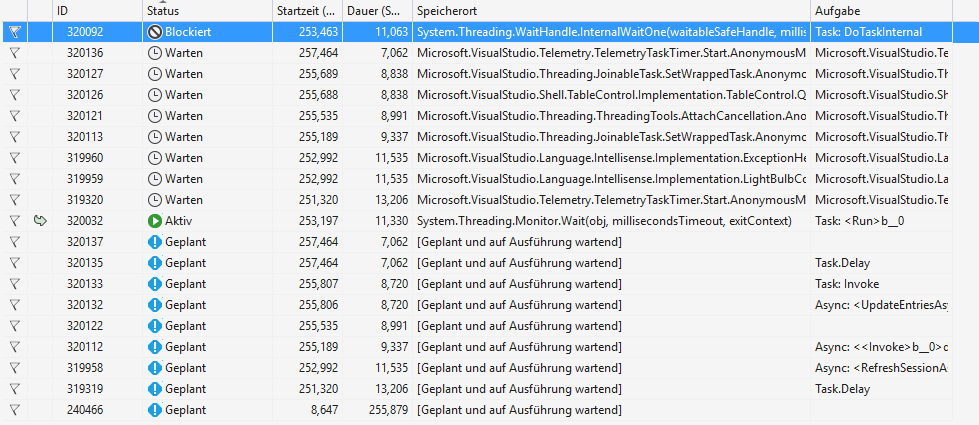Click the blue Geplant icon for task 320112

154,347
